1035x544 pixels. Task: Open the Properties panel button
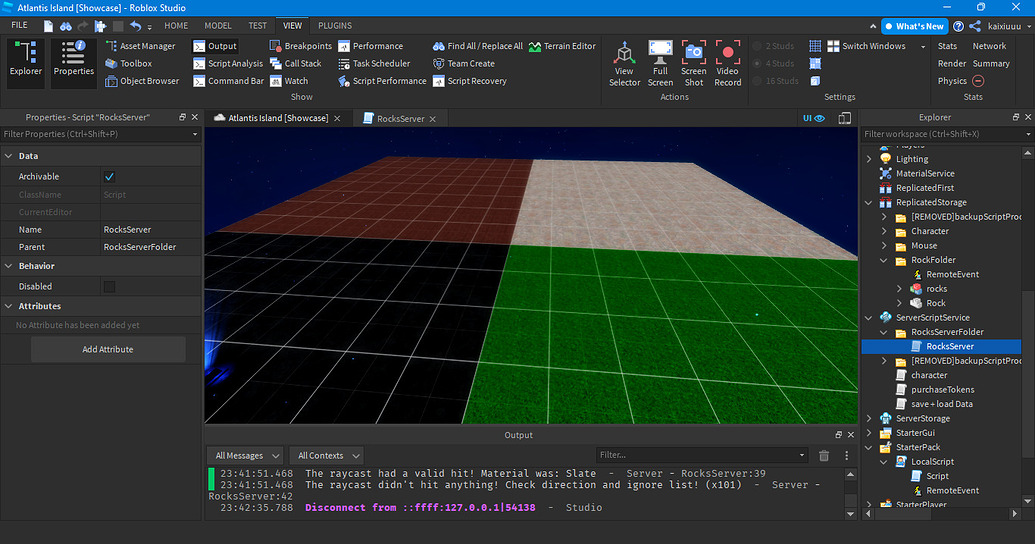click(x=74, y=63)
